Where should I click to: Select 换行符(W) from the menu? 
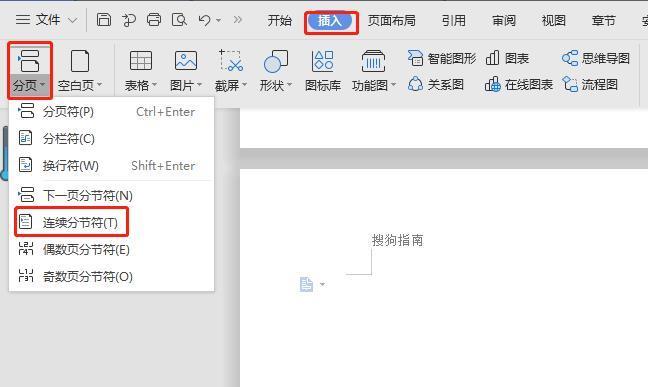point(112,165)
